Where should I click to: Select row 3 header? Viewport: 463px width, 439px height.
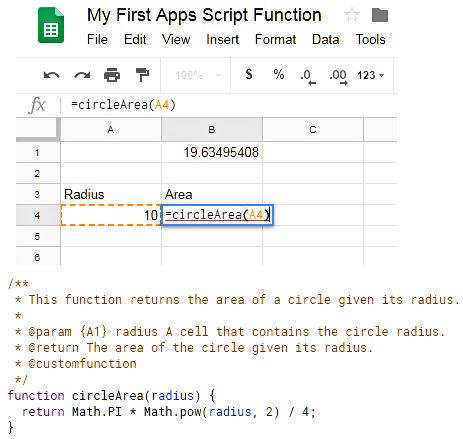37,194
